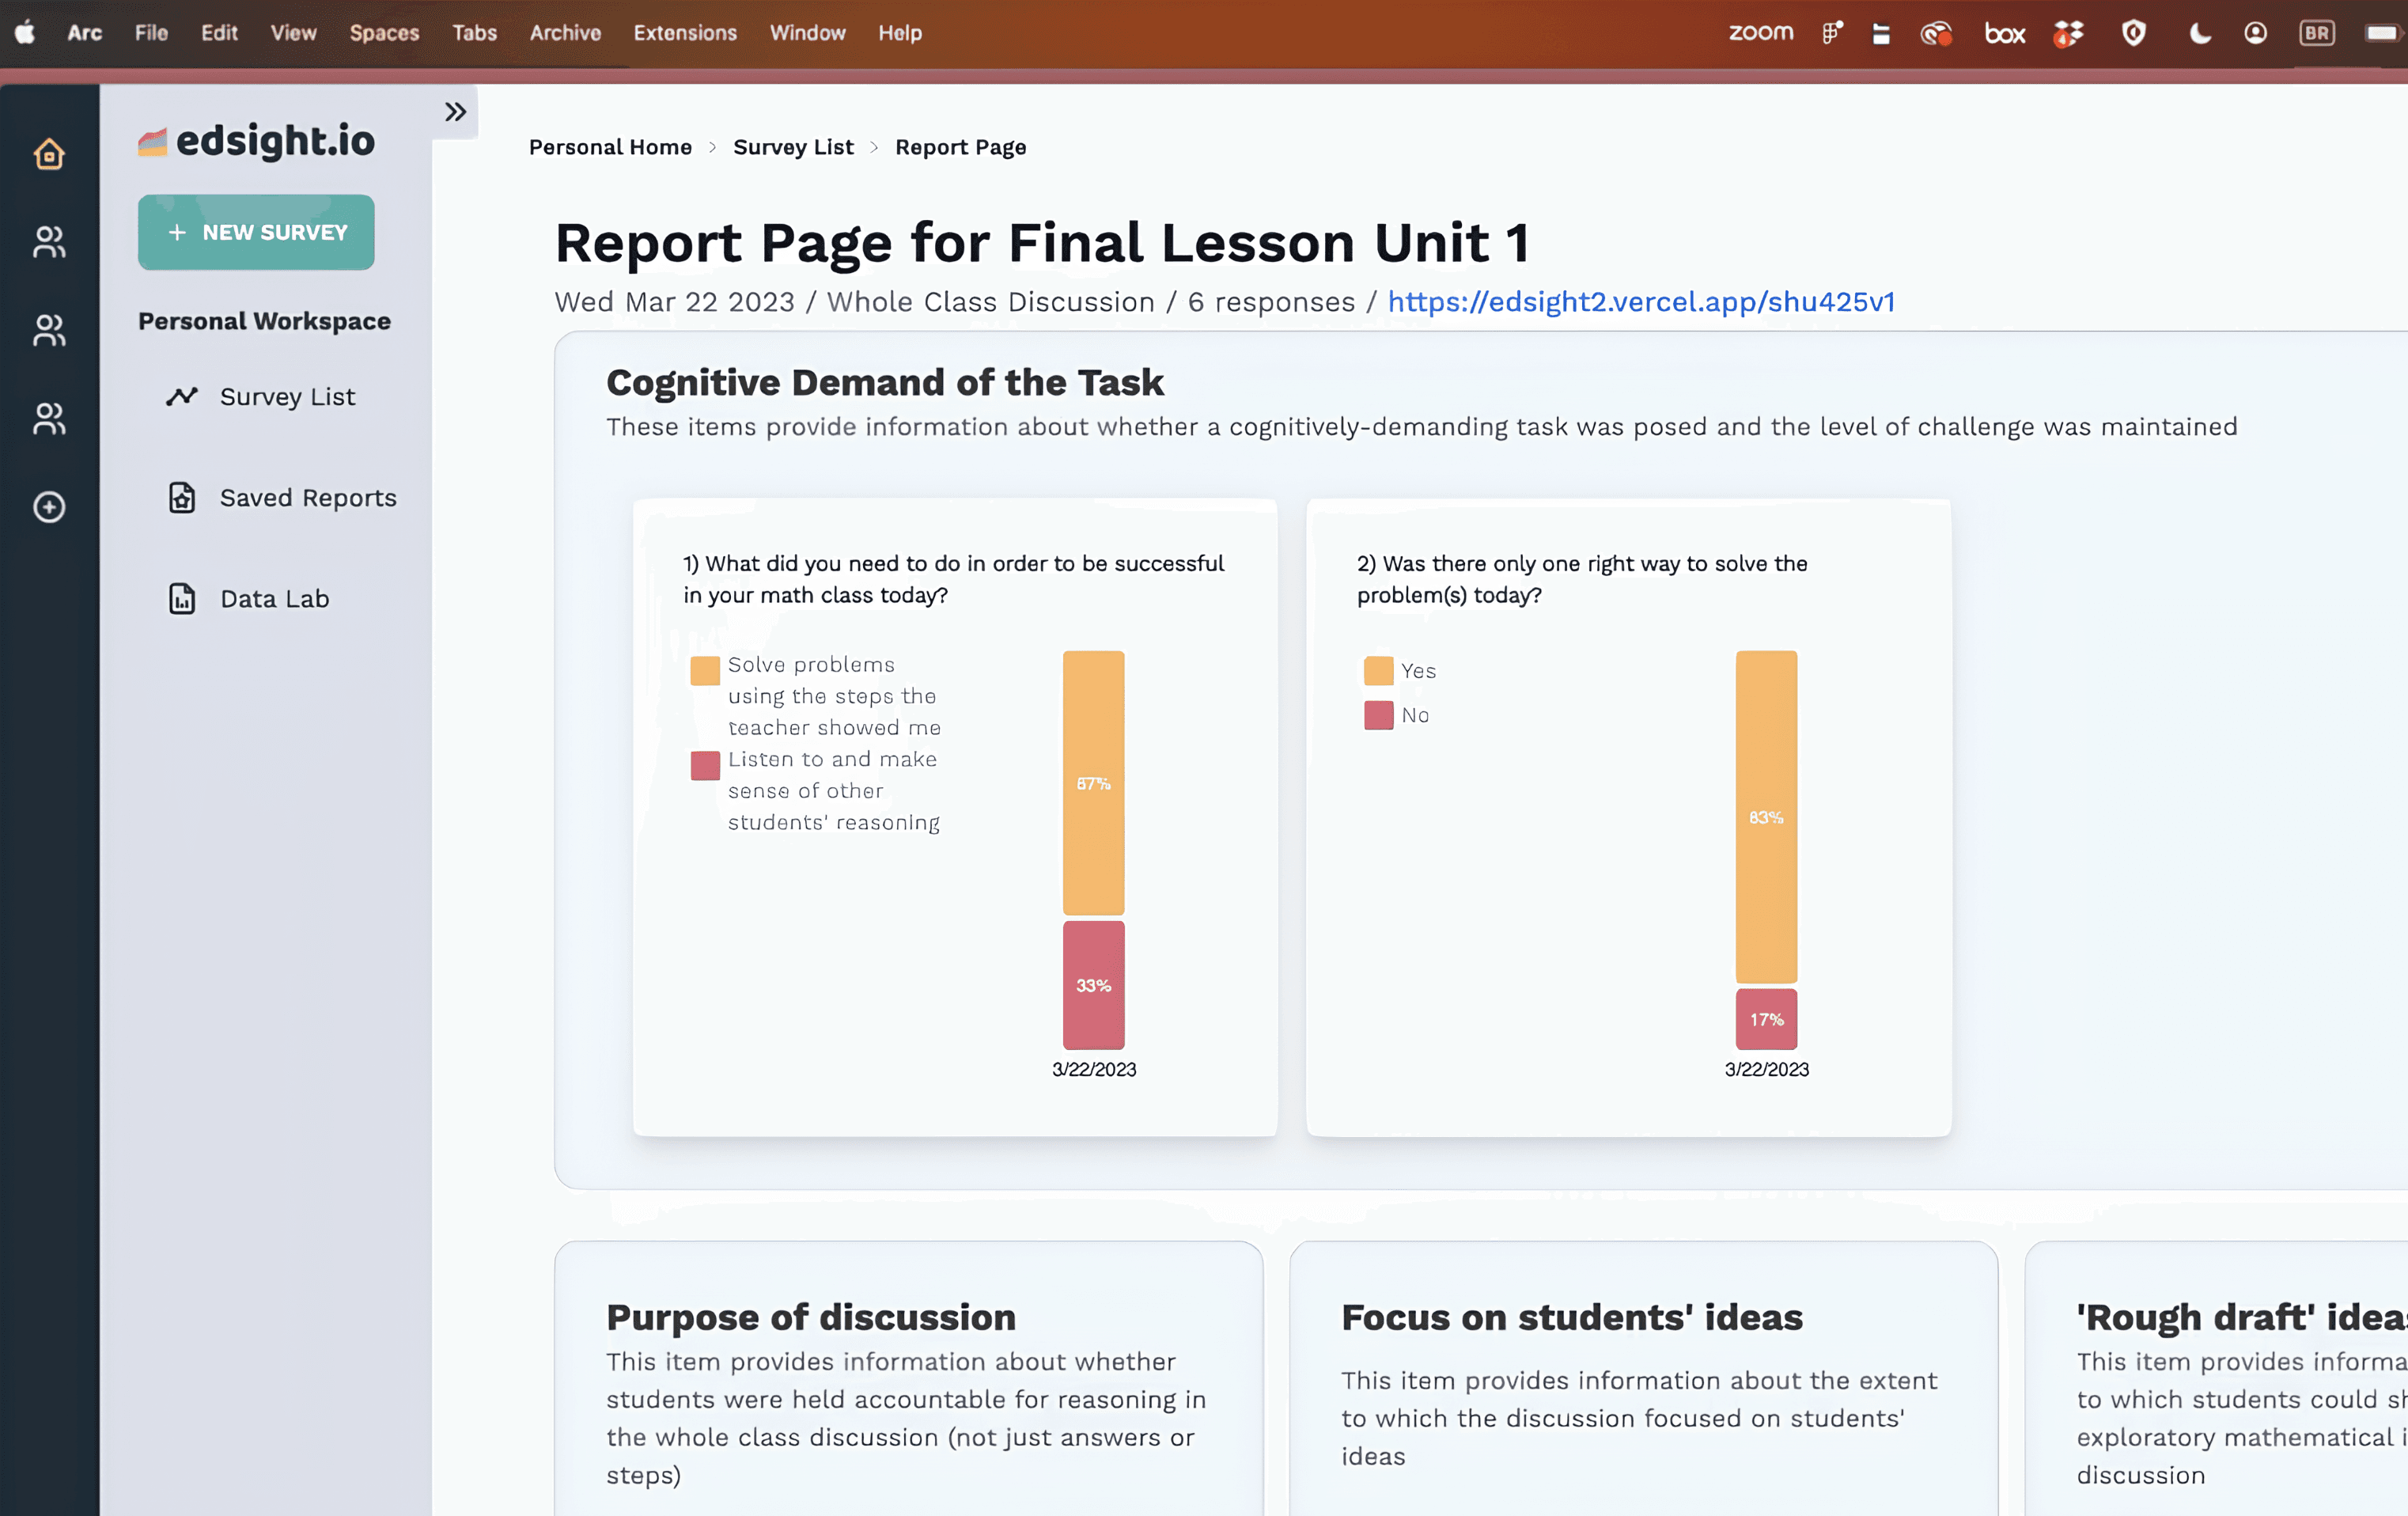2408x1516 pixels.
Task: Open the Tabs menu
Action: (474, 33)
